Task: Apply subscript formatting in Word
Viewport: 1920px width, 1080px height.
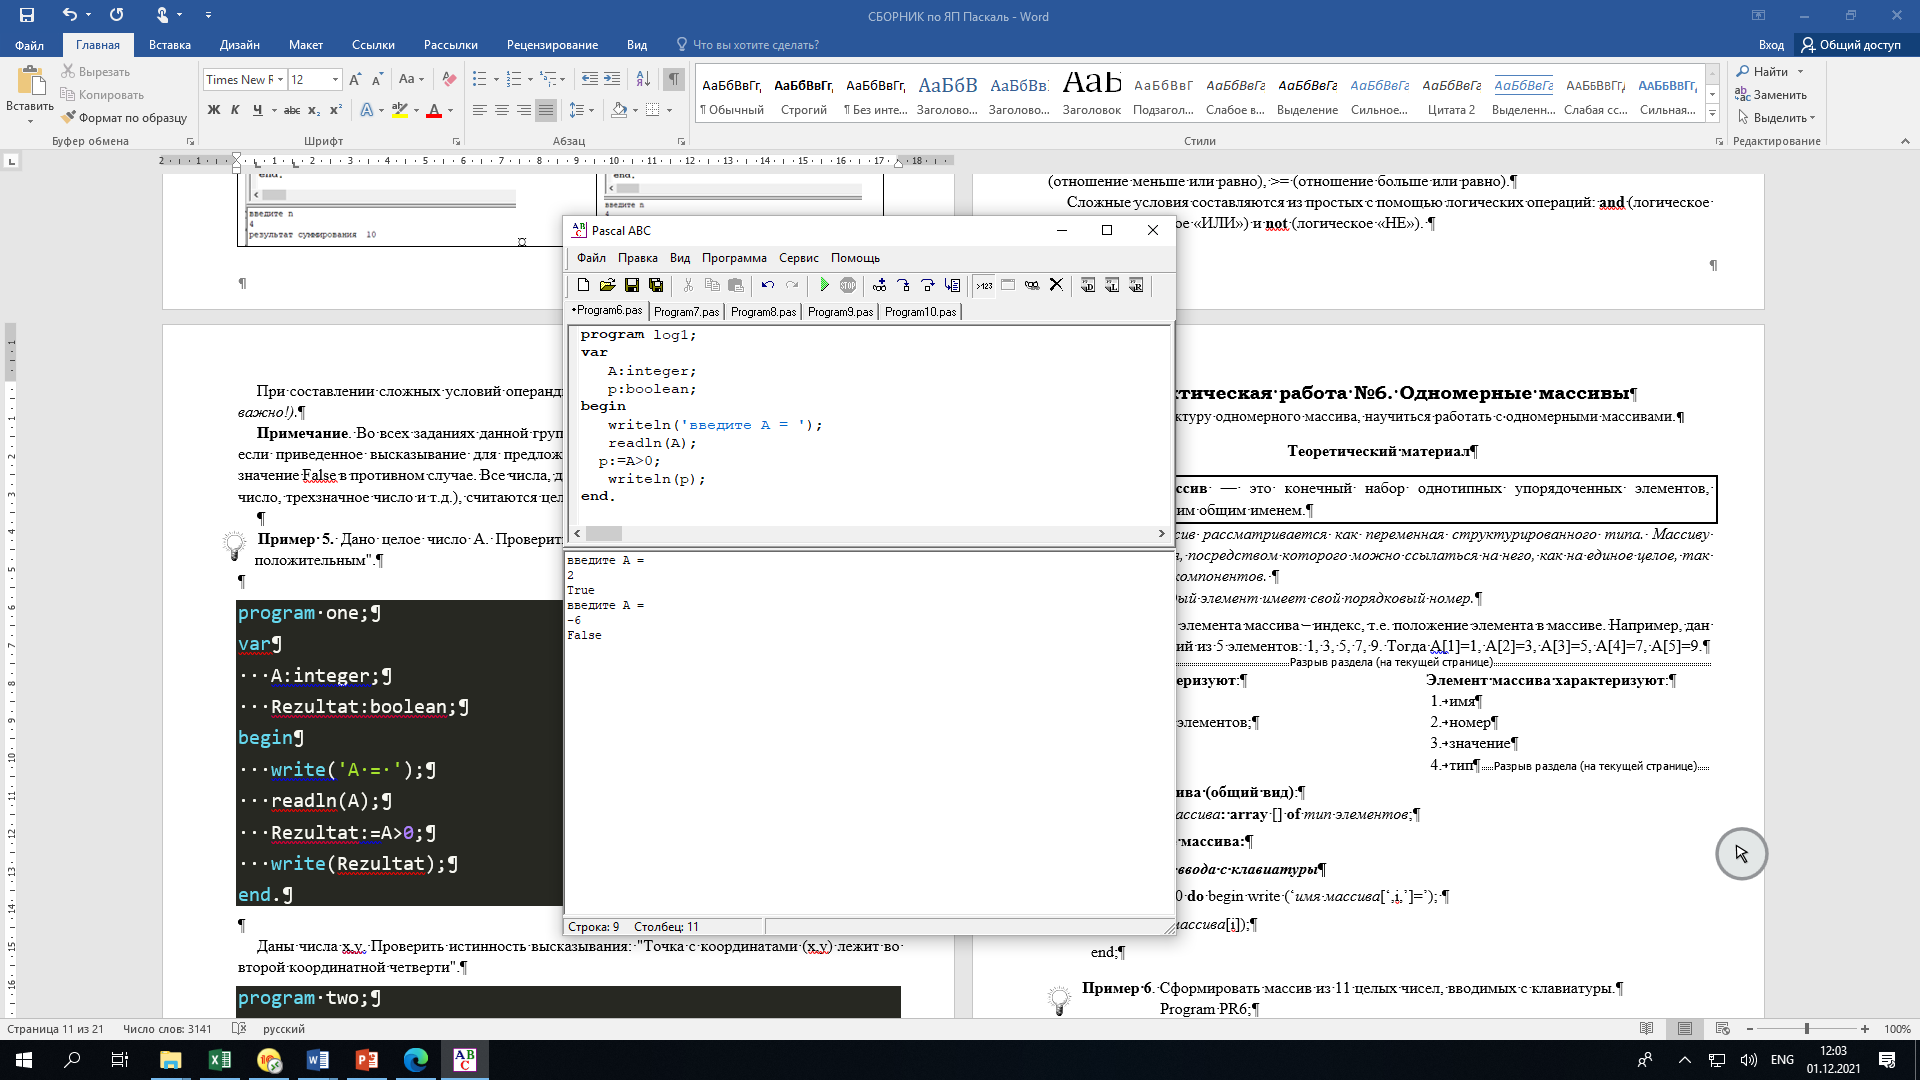Action: click(x=314, y=110)
